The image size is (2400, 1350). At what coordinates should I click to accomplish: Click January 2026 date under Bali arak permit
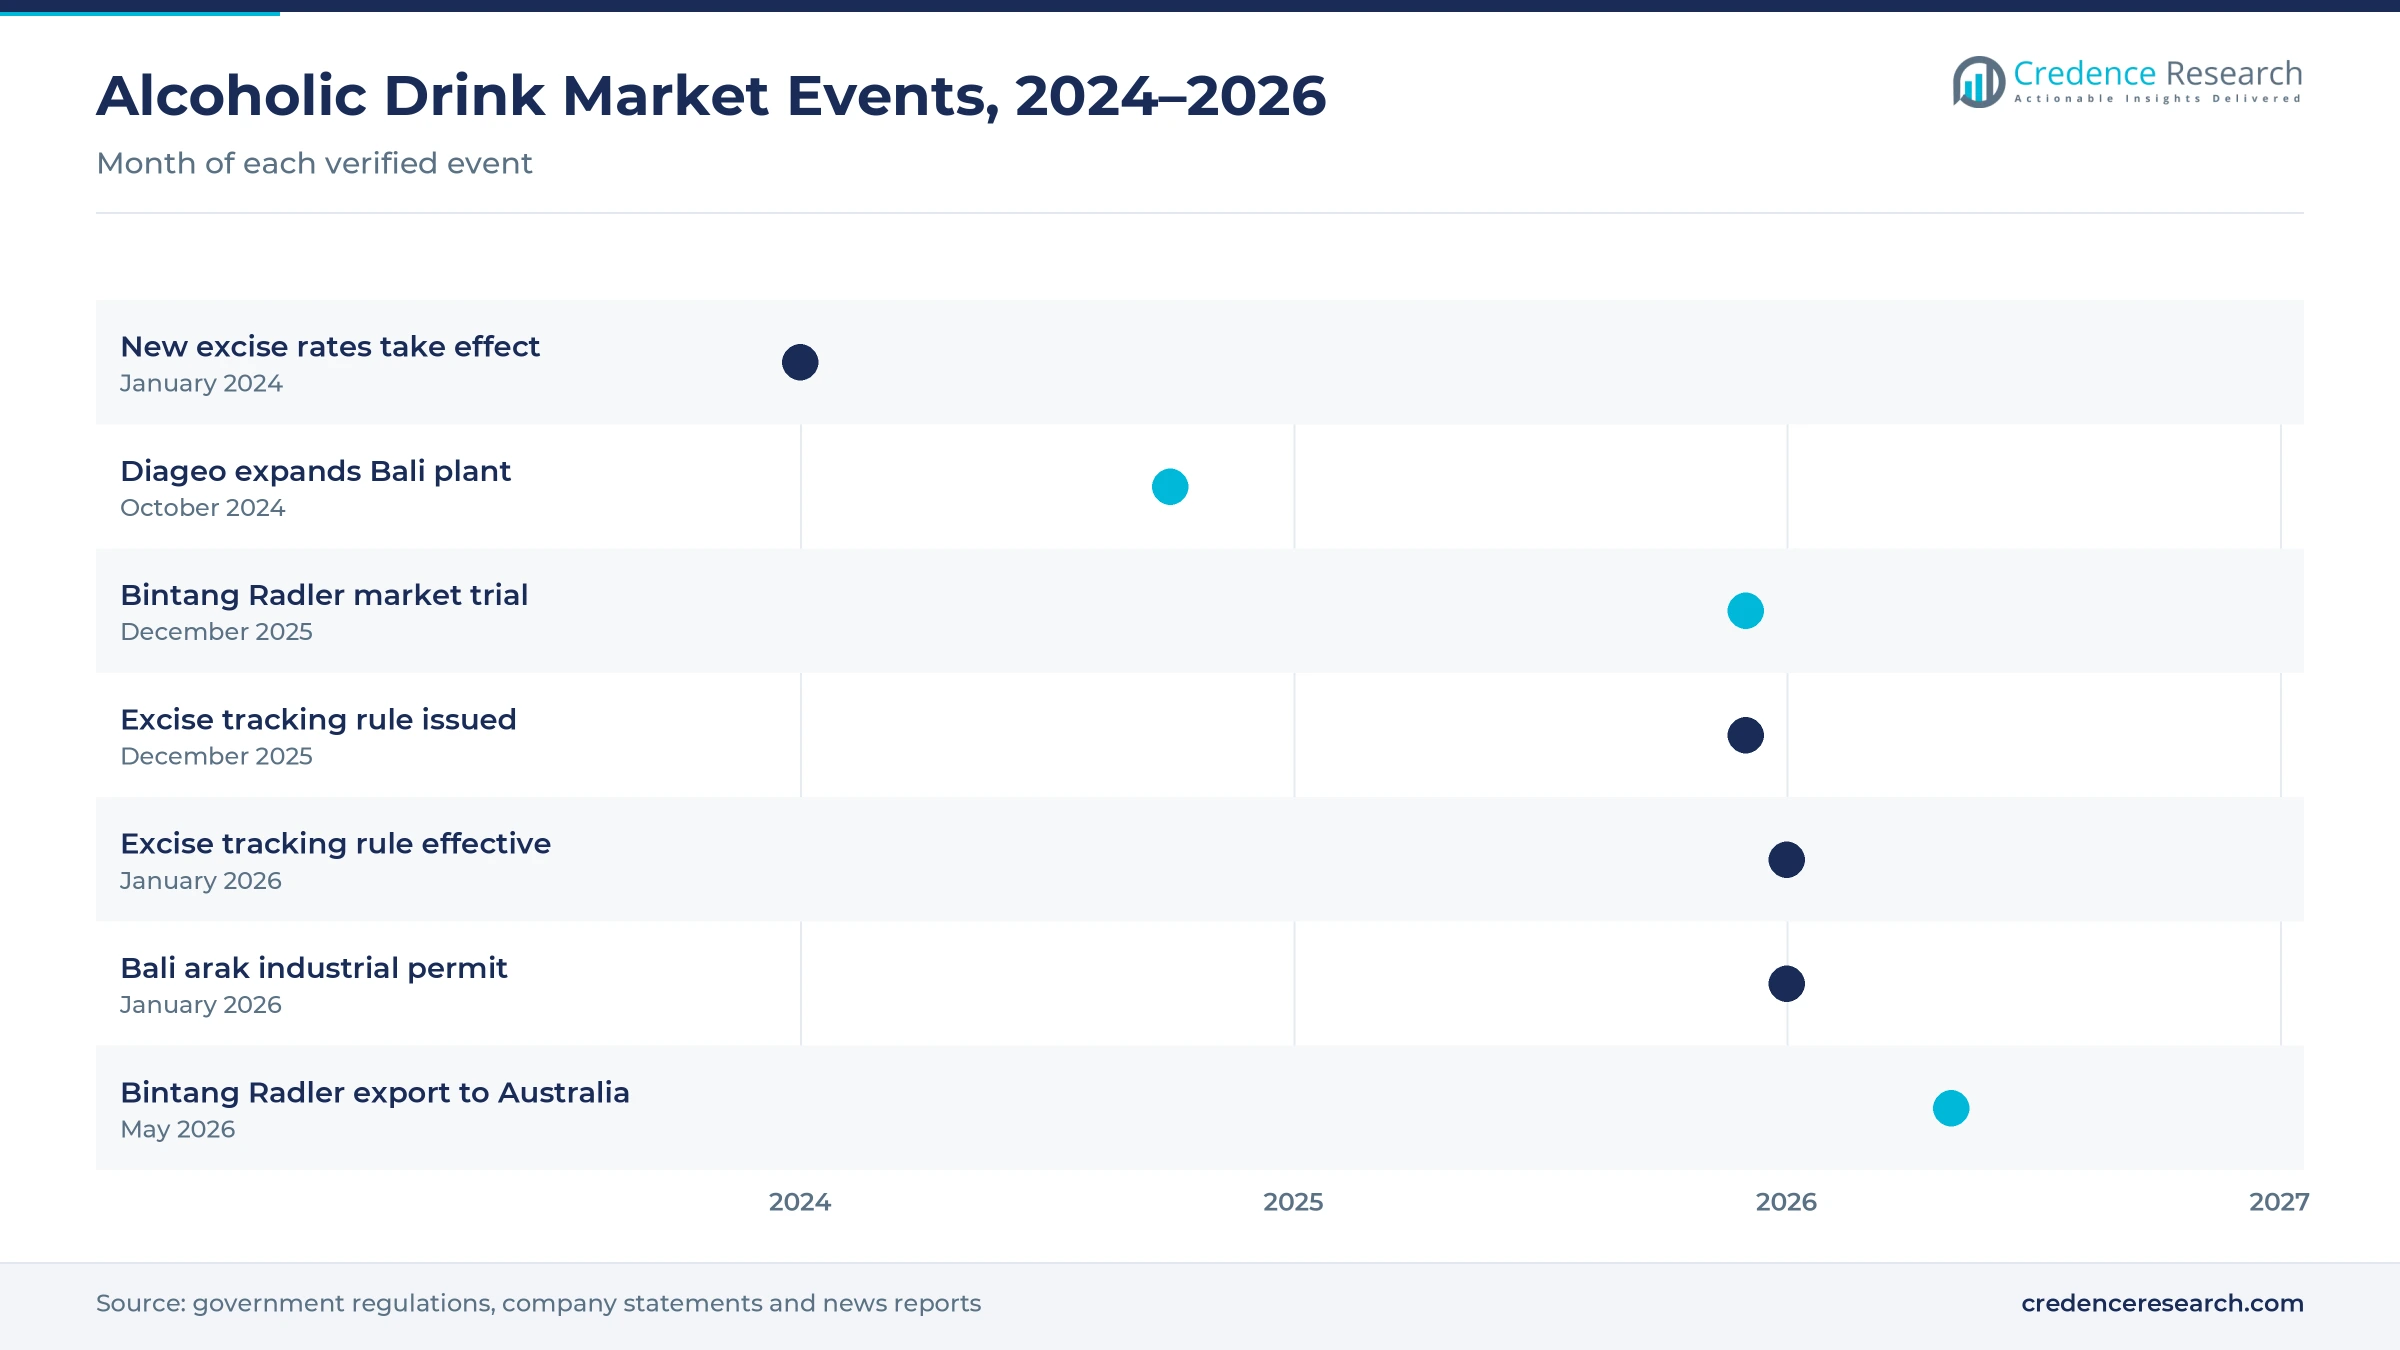201,1005
